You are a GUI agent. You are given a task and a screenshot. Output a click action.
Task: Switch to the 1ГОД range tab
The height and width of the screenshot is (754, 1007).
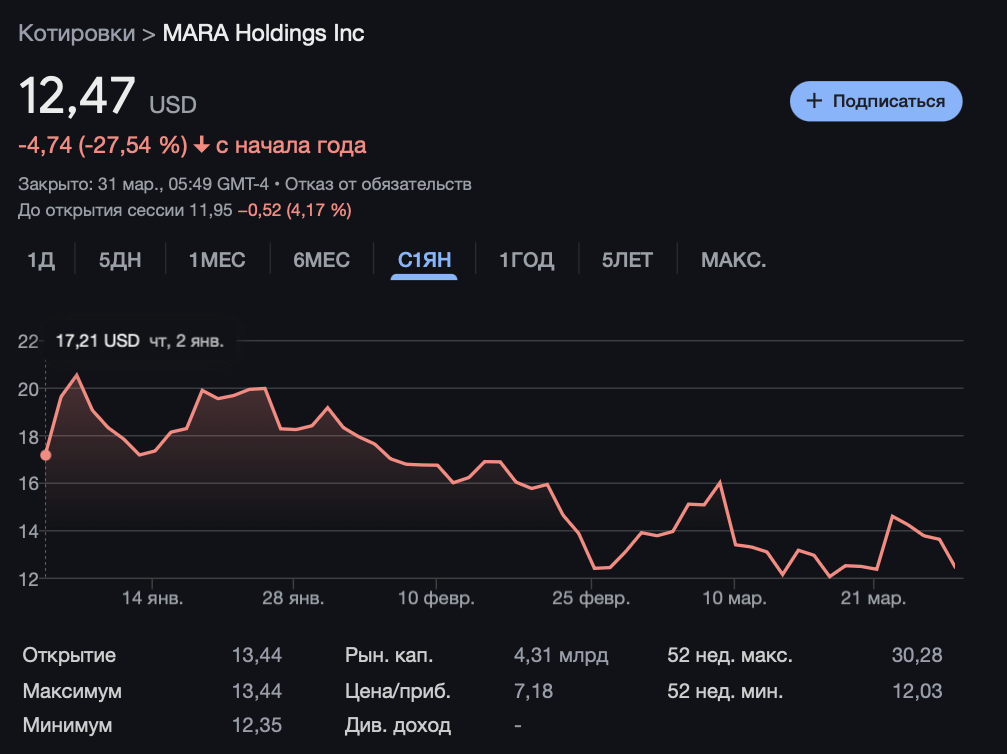point(527,260)
